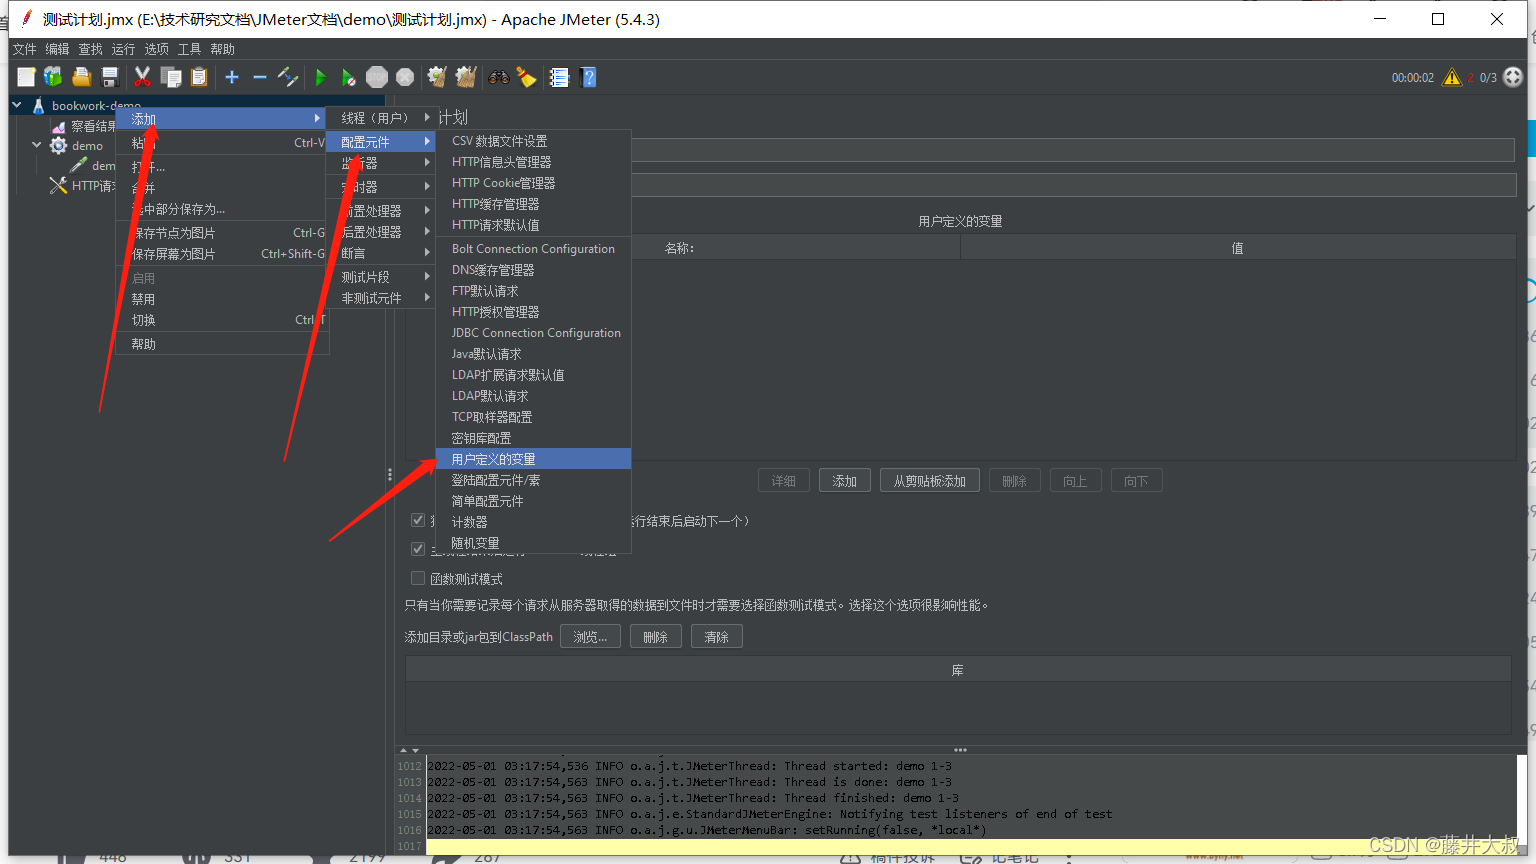Reset search with yellow broom icon
The width and height of the screenshot is (1536, 864).
pyautogui.click(x=526, y=77)
